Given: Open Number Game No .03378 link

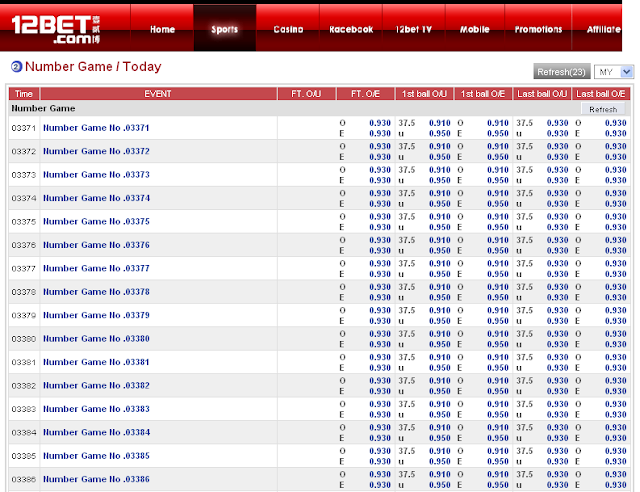Looking at the screenshot, I should tap(96, 292).
